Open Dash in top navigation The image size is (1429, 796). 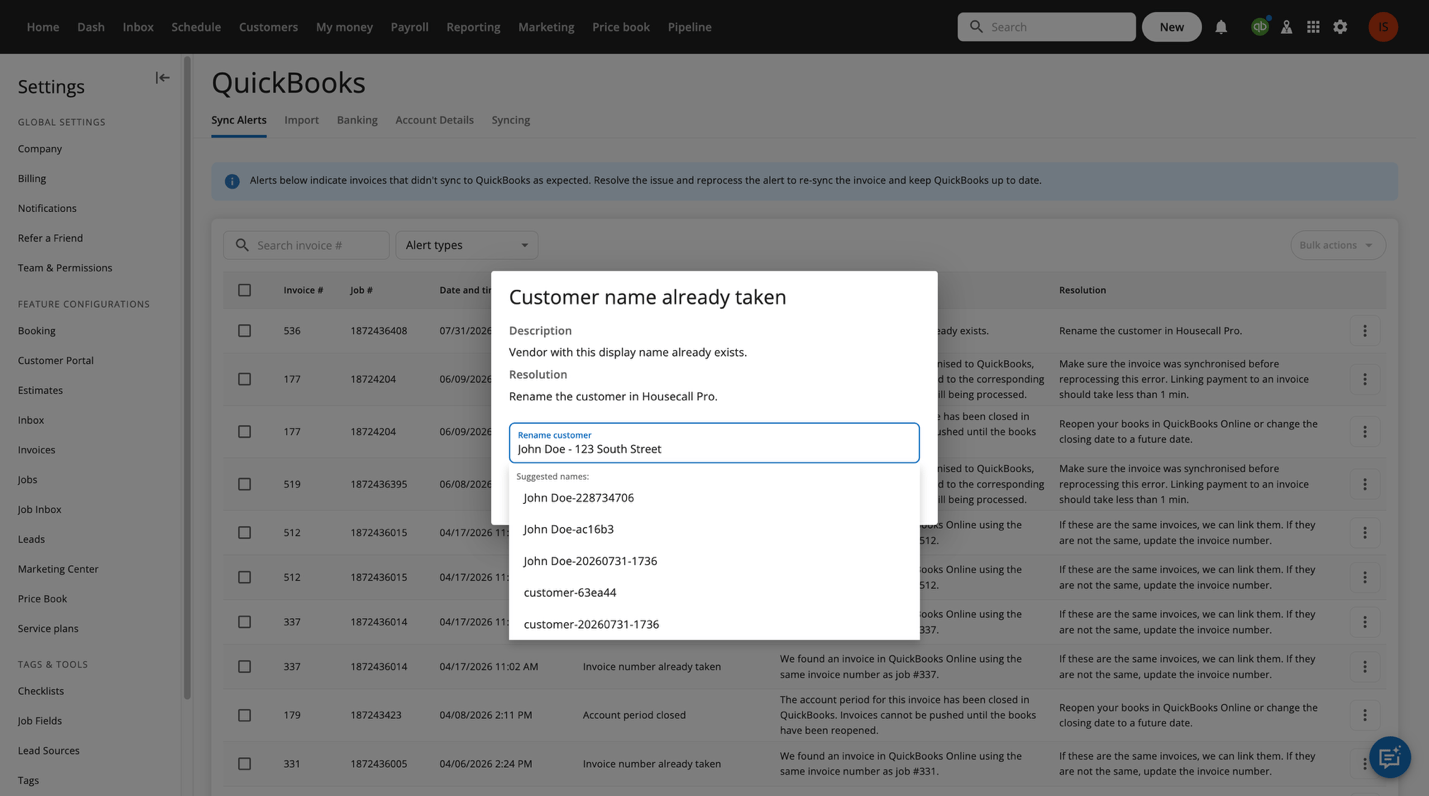tap(91, 27)
